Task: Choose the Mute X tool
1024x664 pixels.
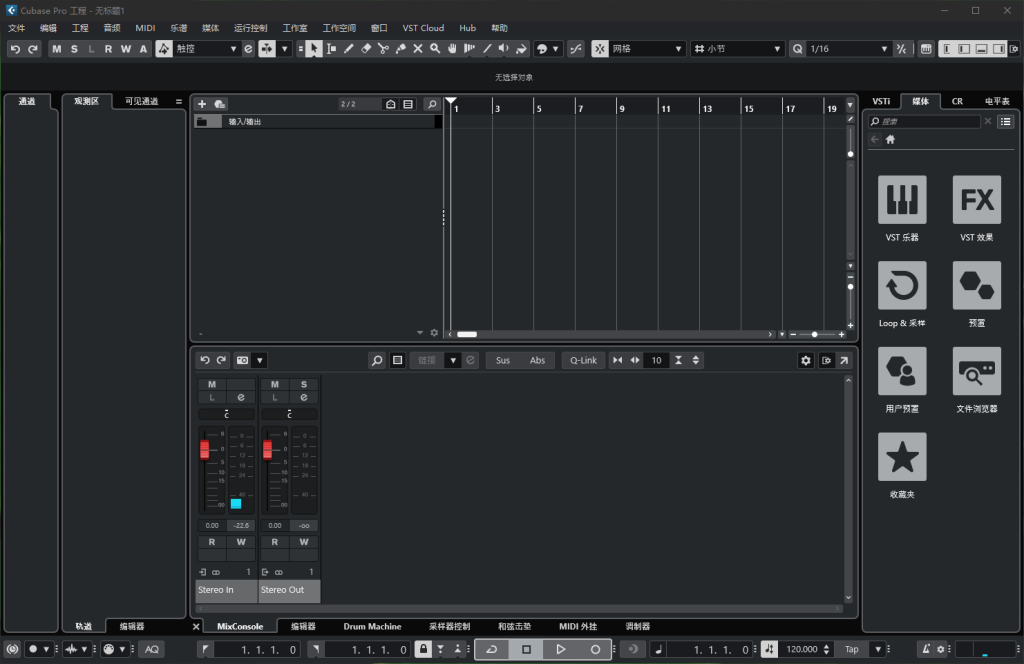Action: pyautogui.click(x=418, y=49)
